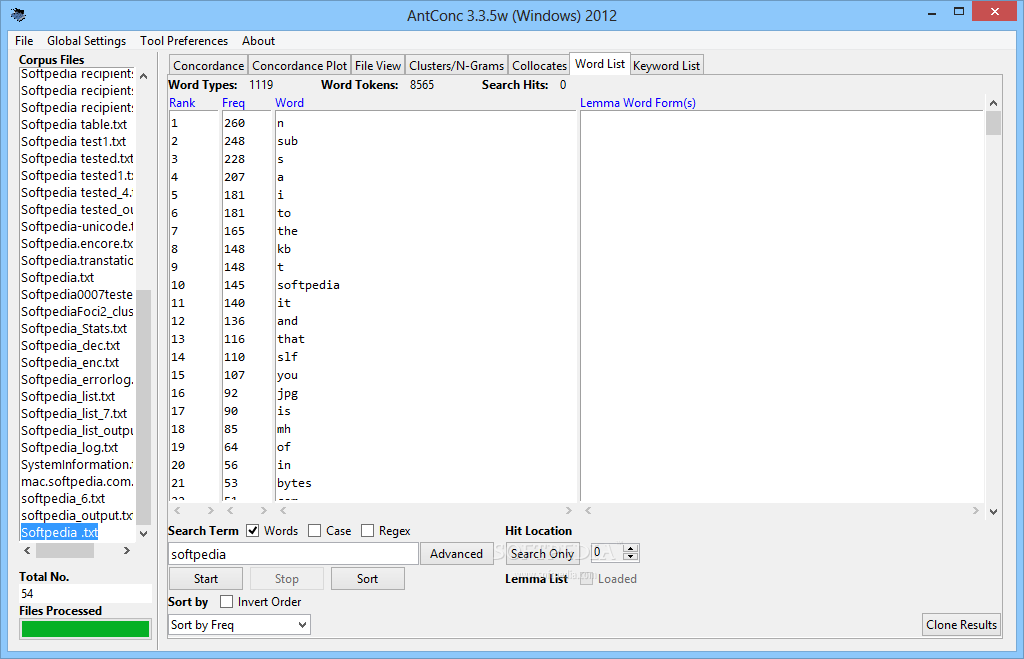Click the green Files Processed progress bar
Viewport: 1024px width, 659px height.
[x=86, y=629]
